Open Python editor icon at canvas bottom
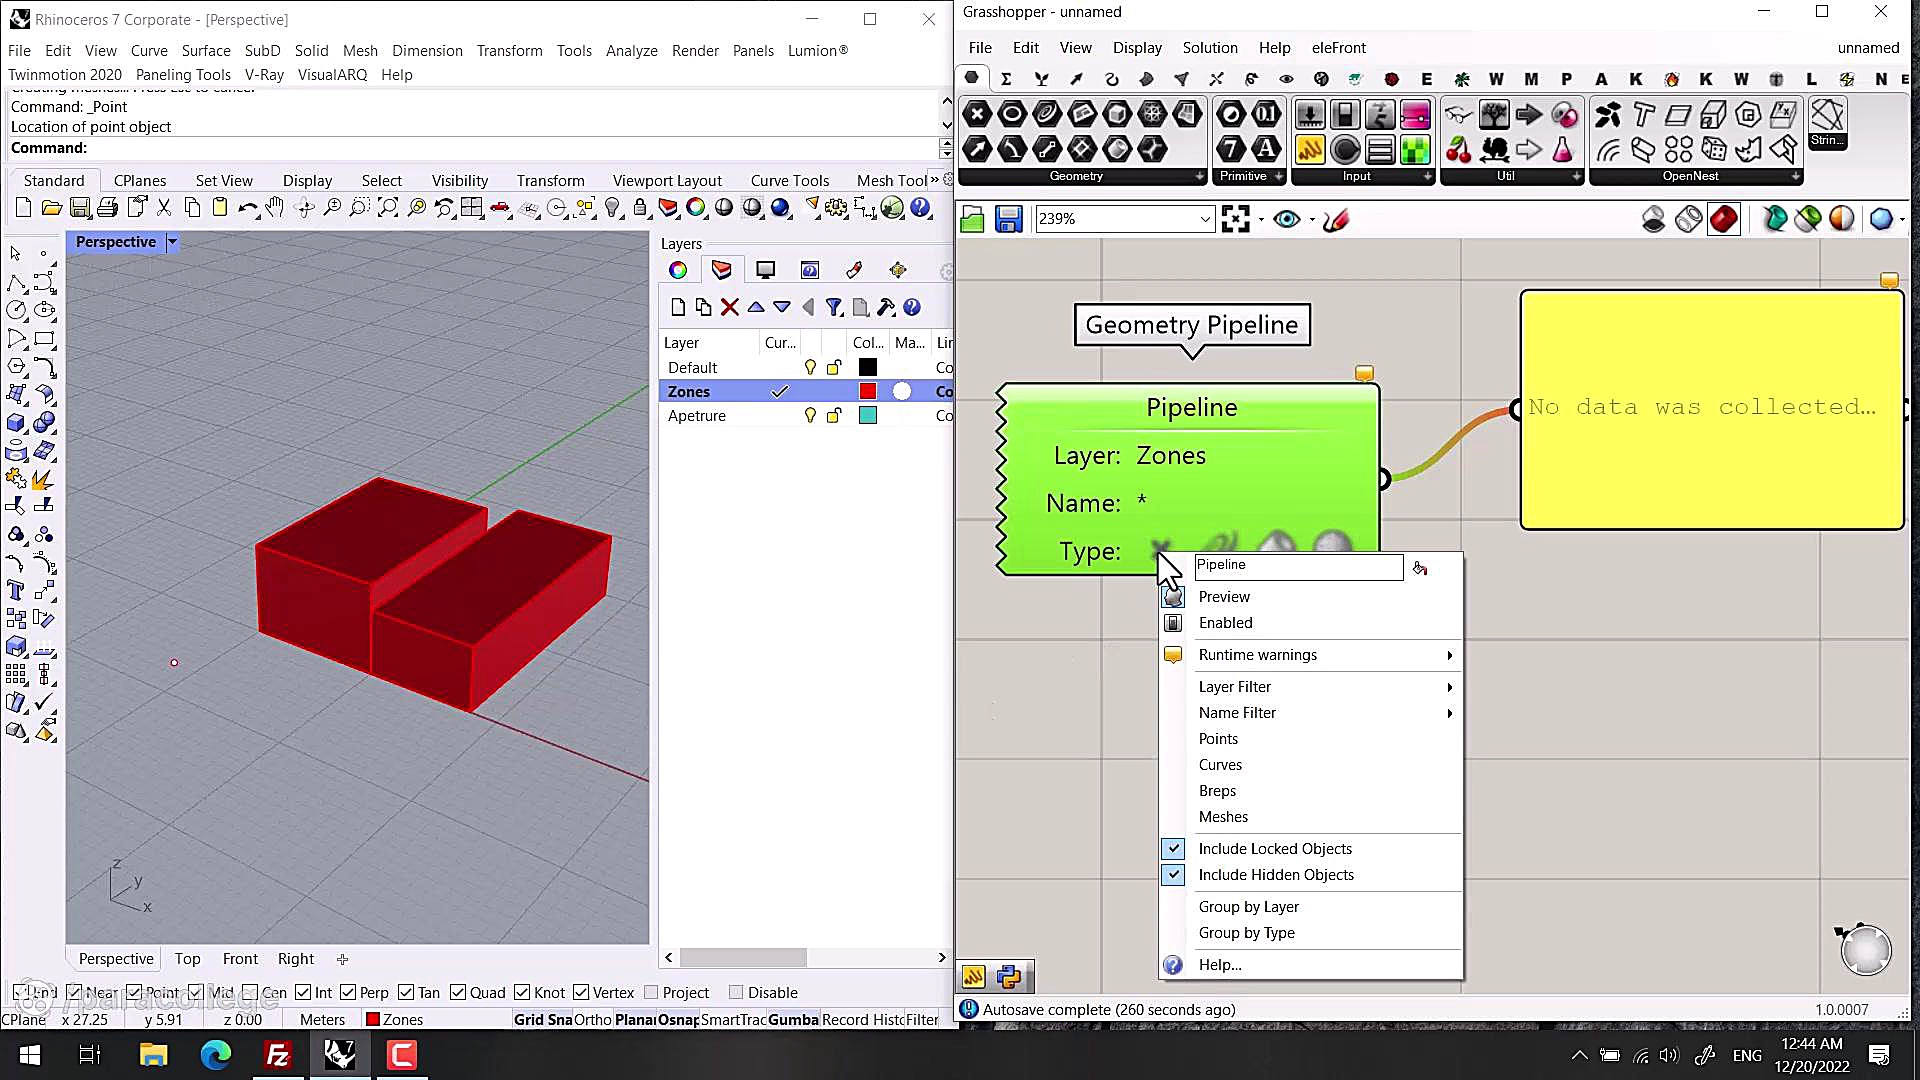 pyautogui.click(x=1009, y=976)
